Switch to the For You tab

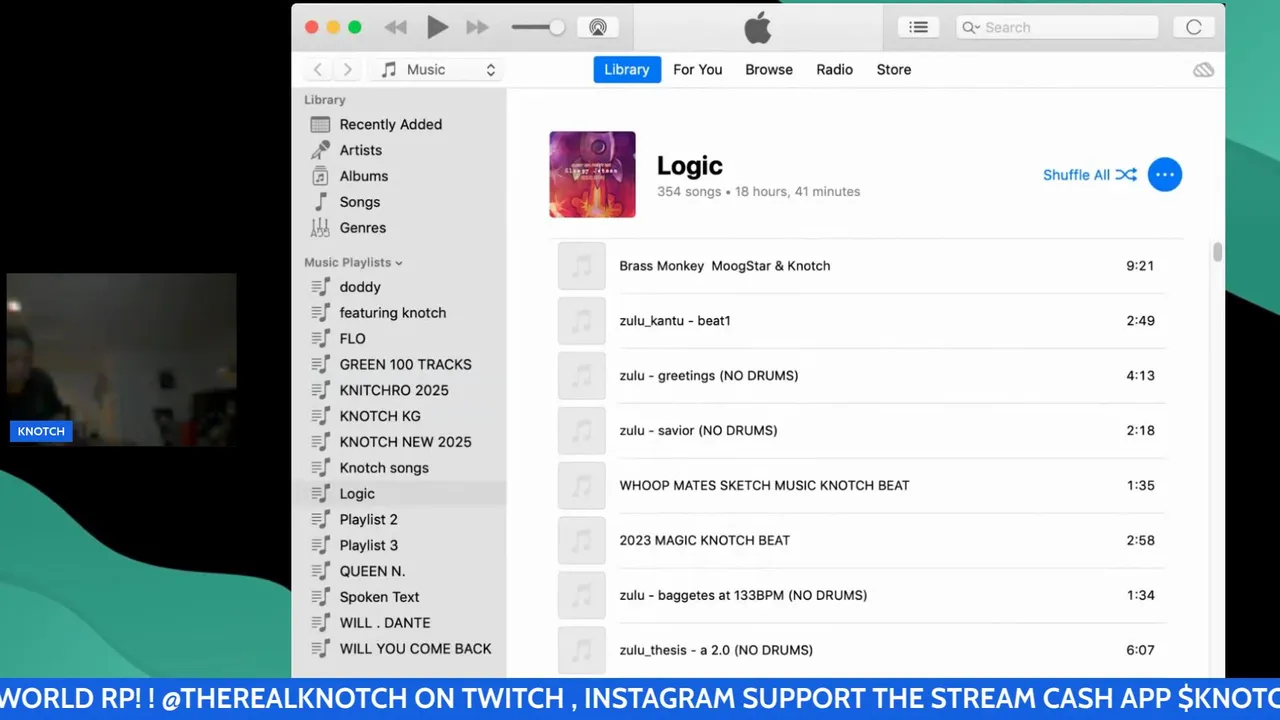click(x=698, y=69)
